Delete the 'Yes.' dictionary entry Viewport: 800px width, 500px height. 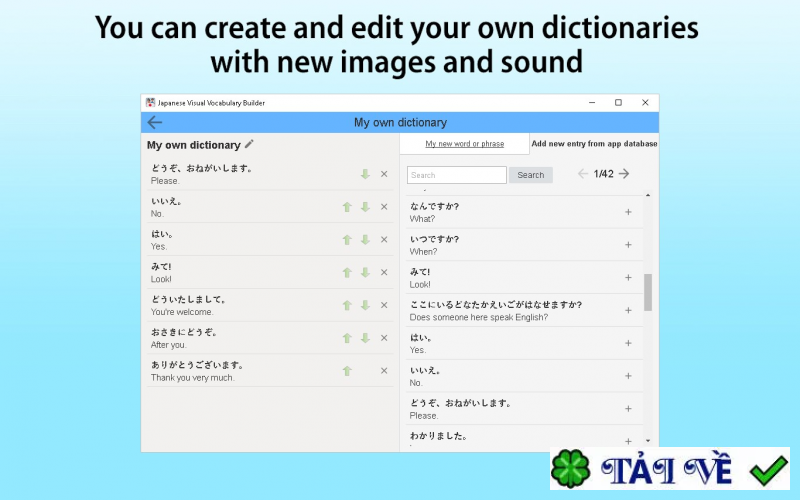(x=384, y=240)
